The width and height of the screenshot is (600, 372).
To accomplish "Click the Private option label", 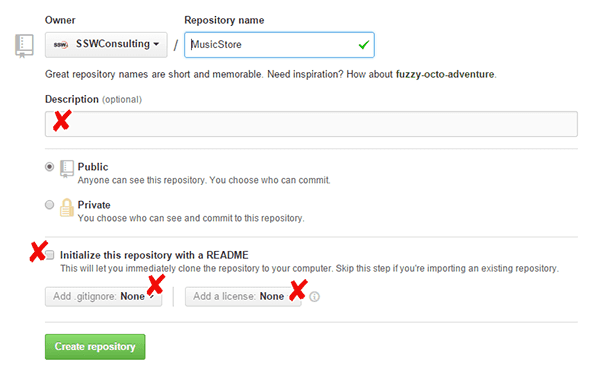I will point(94,205).
